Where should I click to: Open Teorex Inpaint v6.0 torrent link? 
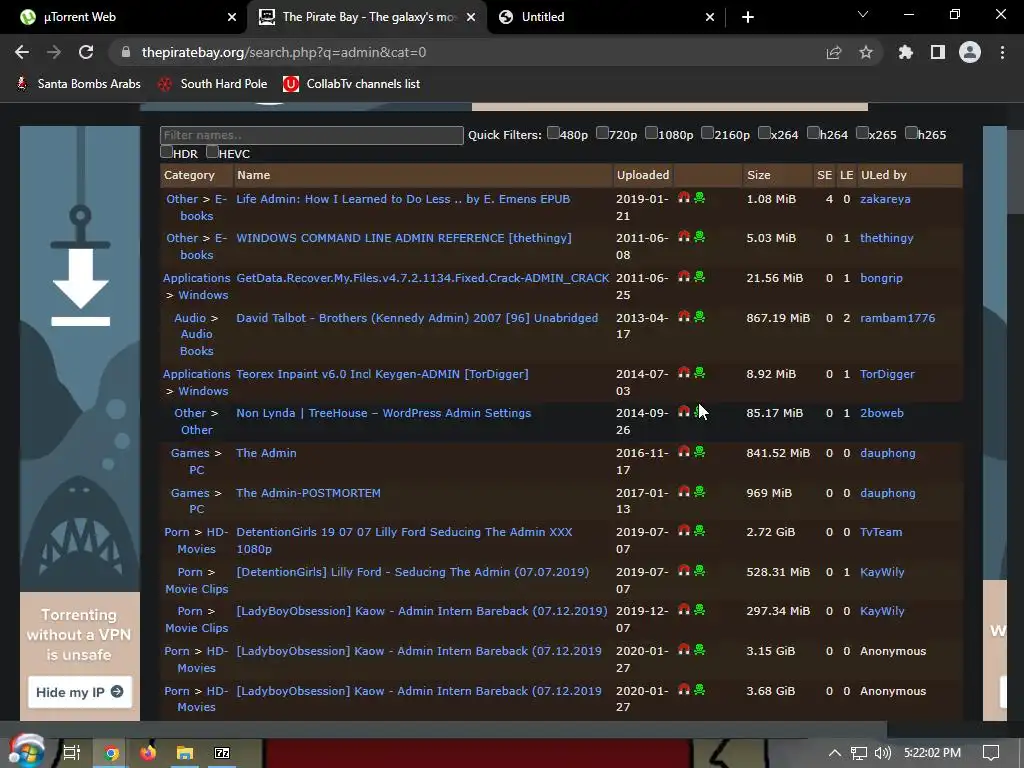point(382,374)
